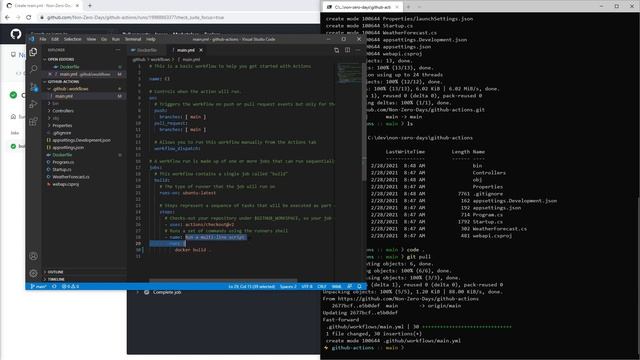Reload the browser page
The height and width of the screenshot is (360, 640).
(29, 18)
